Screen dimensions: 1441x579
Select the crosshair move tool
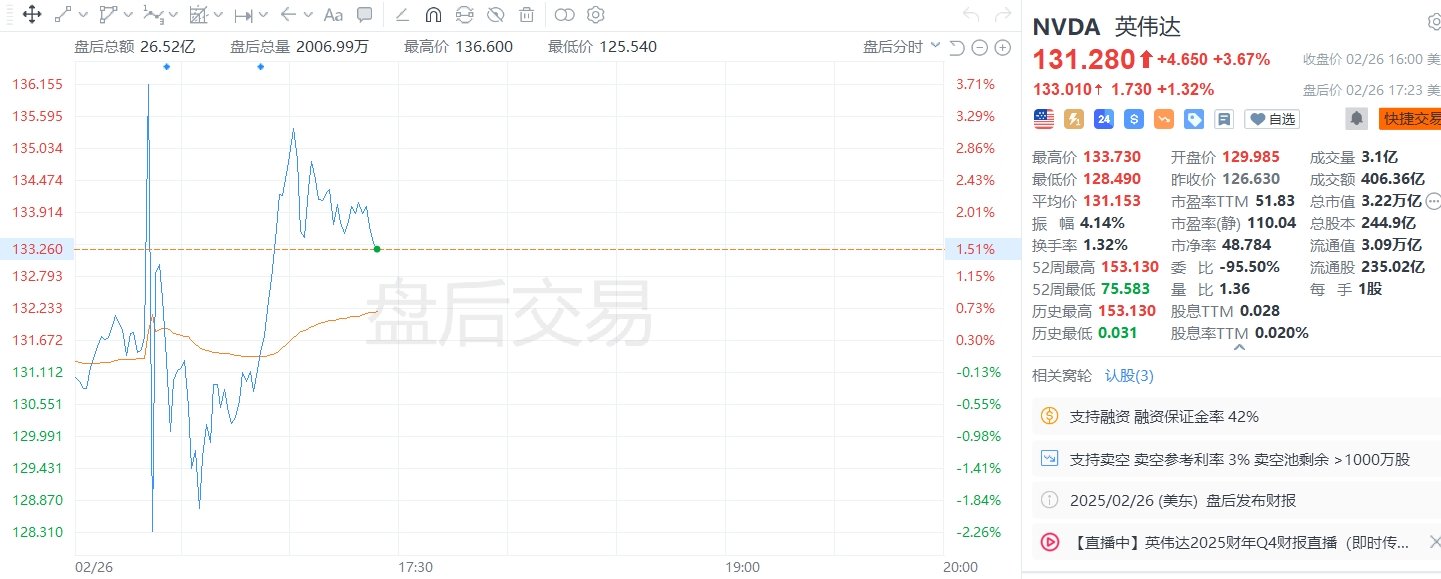[x=31, y=15]
